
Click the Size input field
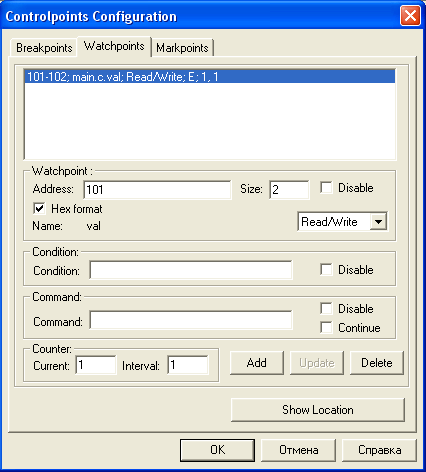[289, 190]
